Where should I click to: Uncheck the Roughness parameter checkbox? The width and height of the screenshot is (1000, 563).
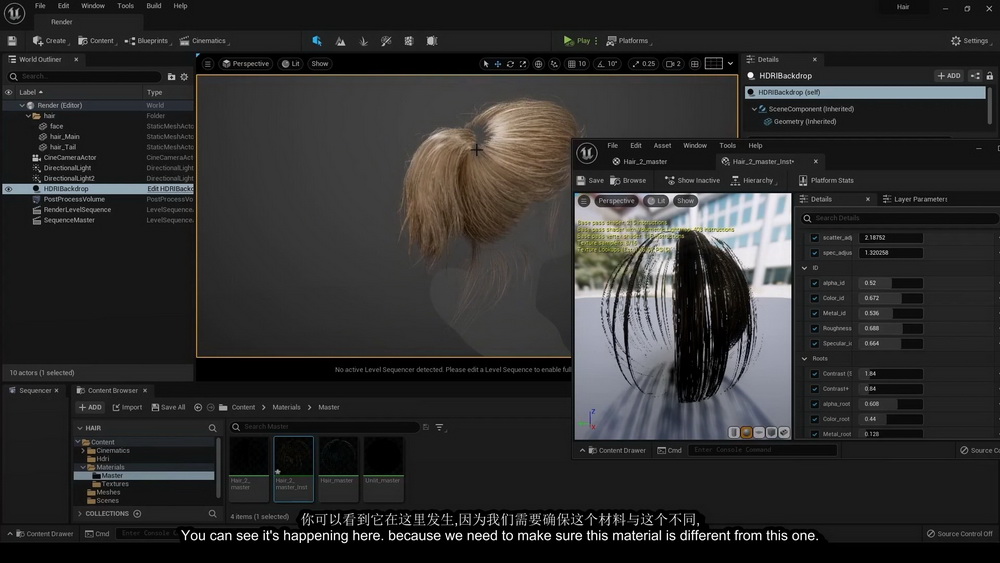[814, 328]
